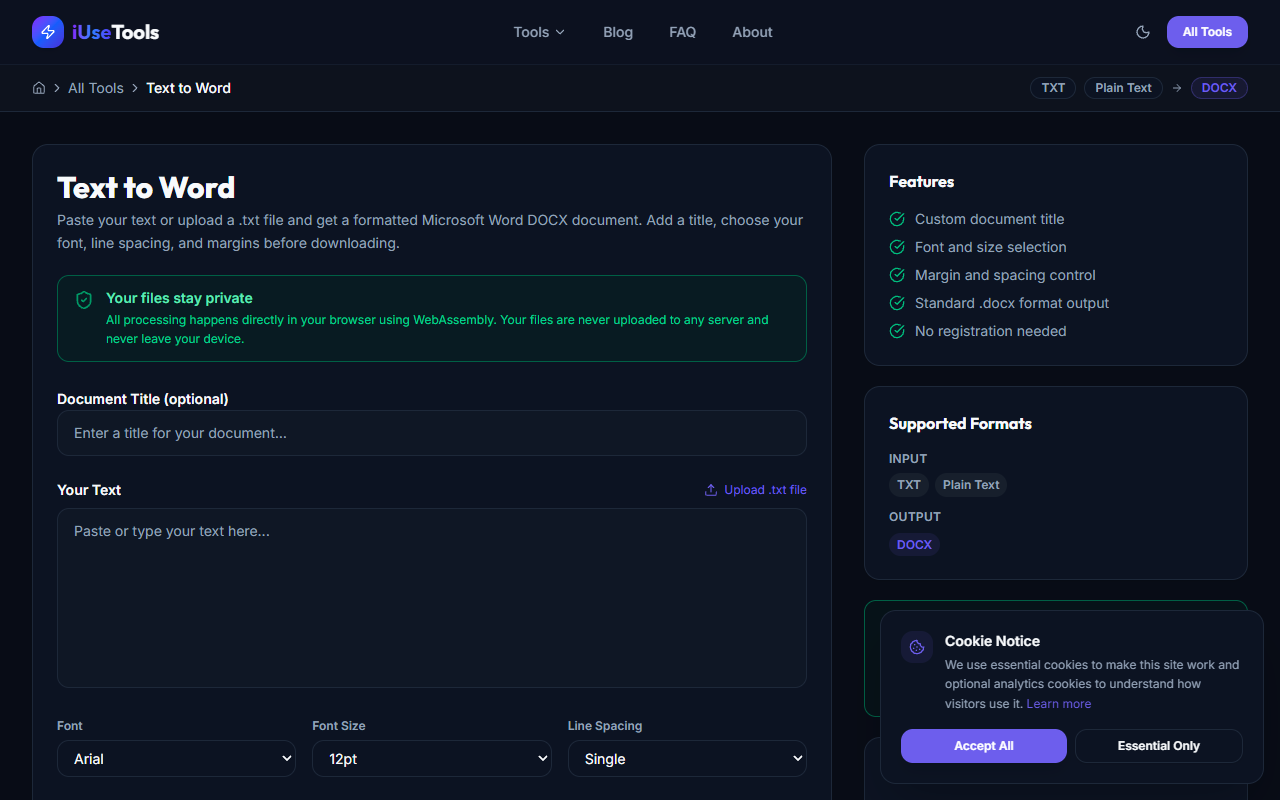The image size is (1280, 800).
Task: Open the Font dropdown showing Arial
Action: click(x=176, y=758)
